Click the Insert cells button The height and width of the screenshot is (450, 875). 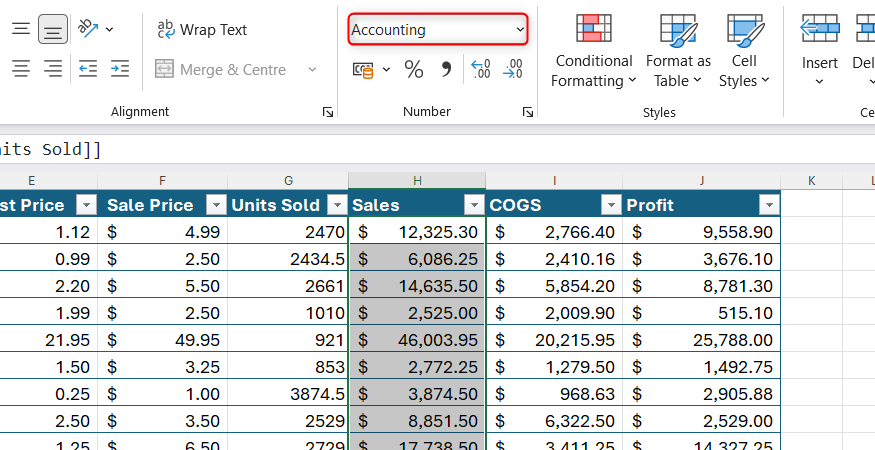click(820, 50)
